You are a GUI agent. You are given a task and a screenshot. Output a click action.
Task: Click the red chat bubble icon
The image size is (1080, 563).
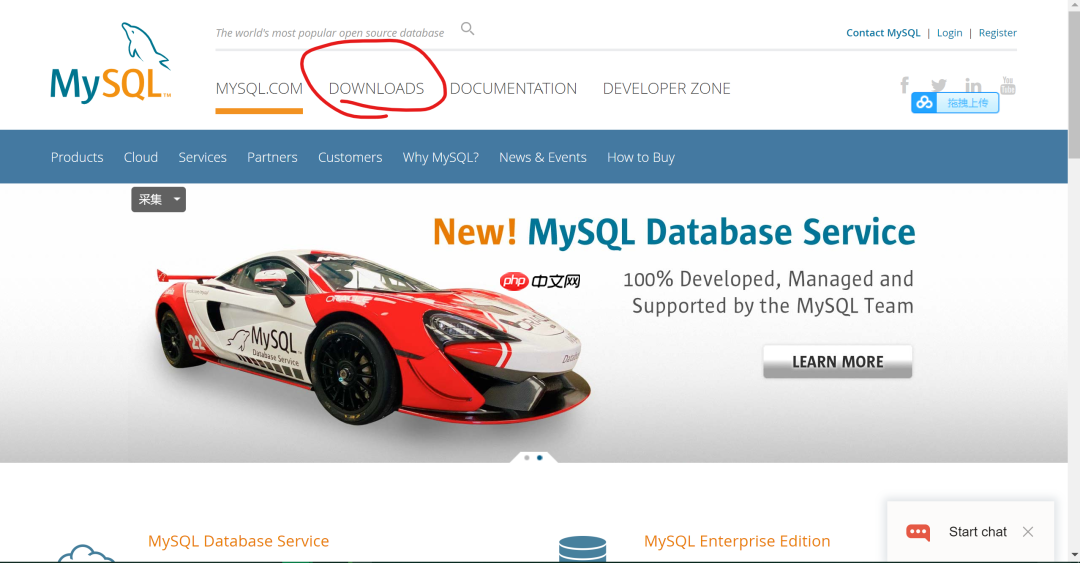(917, 532)
